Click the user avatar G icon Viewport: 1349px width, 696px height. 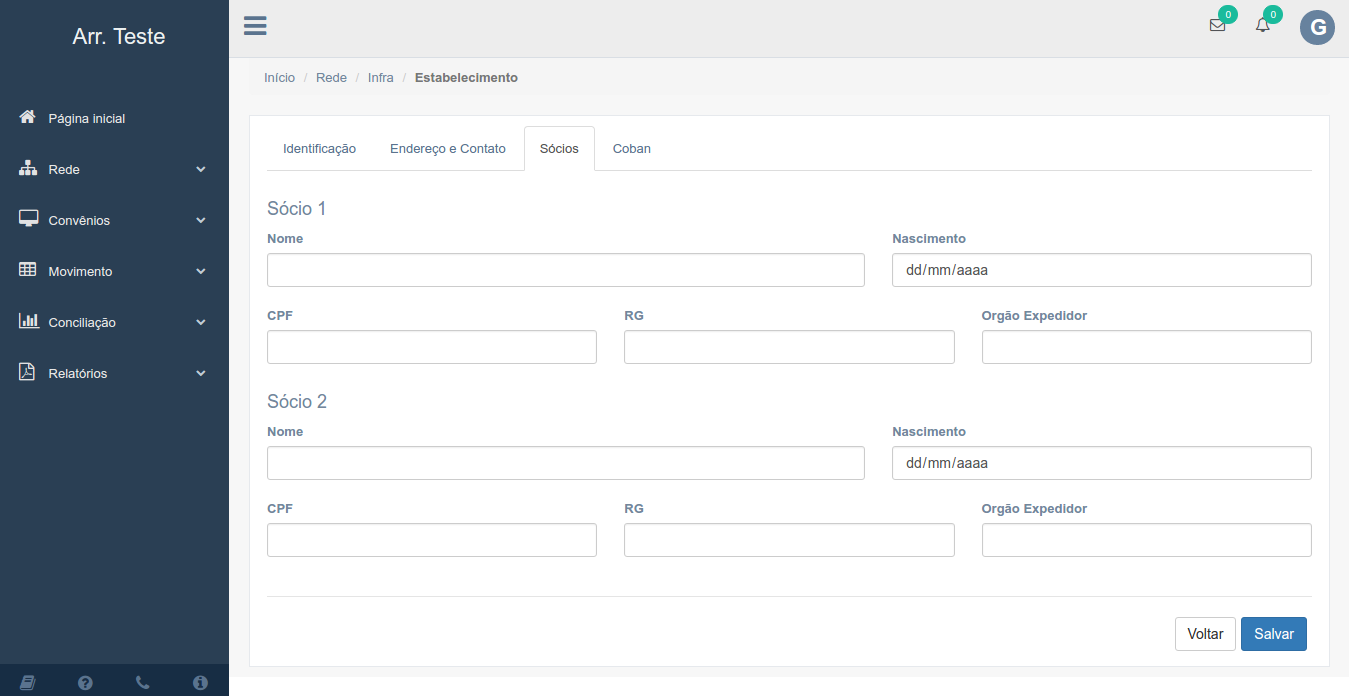pyautogui.click(x=1317, y=27)
